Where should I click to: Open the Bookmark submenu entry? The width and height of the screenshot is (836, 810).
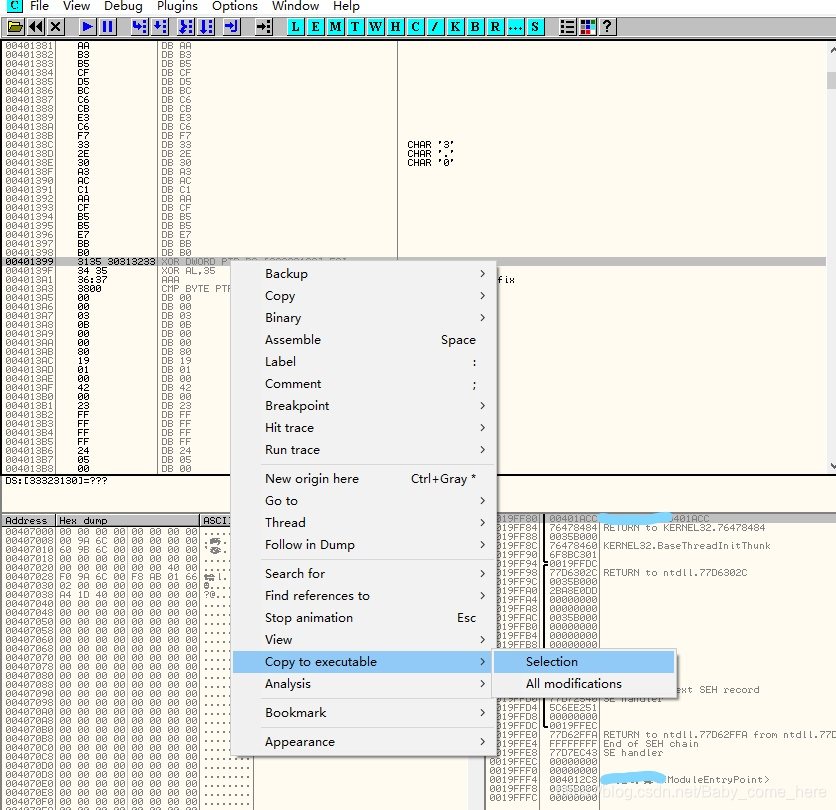click(x=364, y=713)
